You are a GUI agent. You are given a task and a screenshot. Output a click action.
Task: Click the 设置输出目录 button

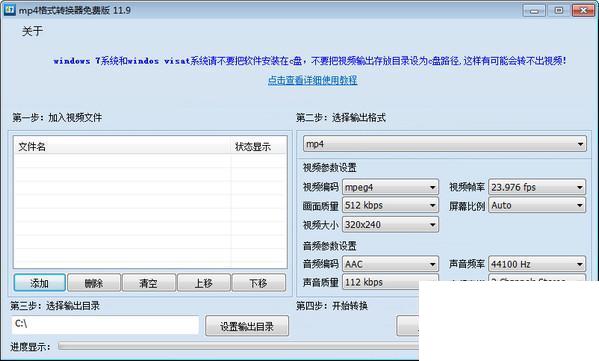(247, 326)
